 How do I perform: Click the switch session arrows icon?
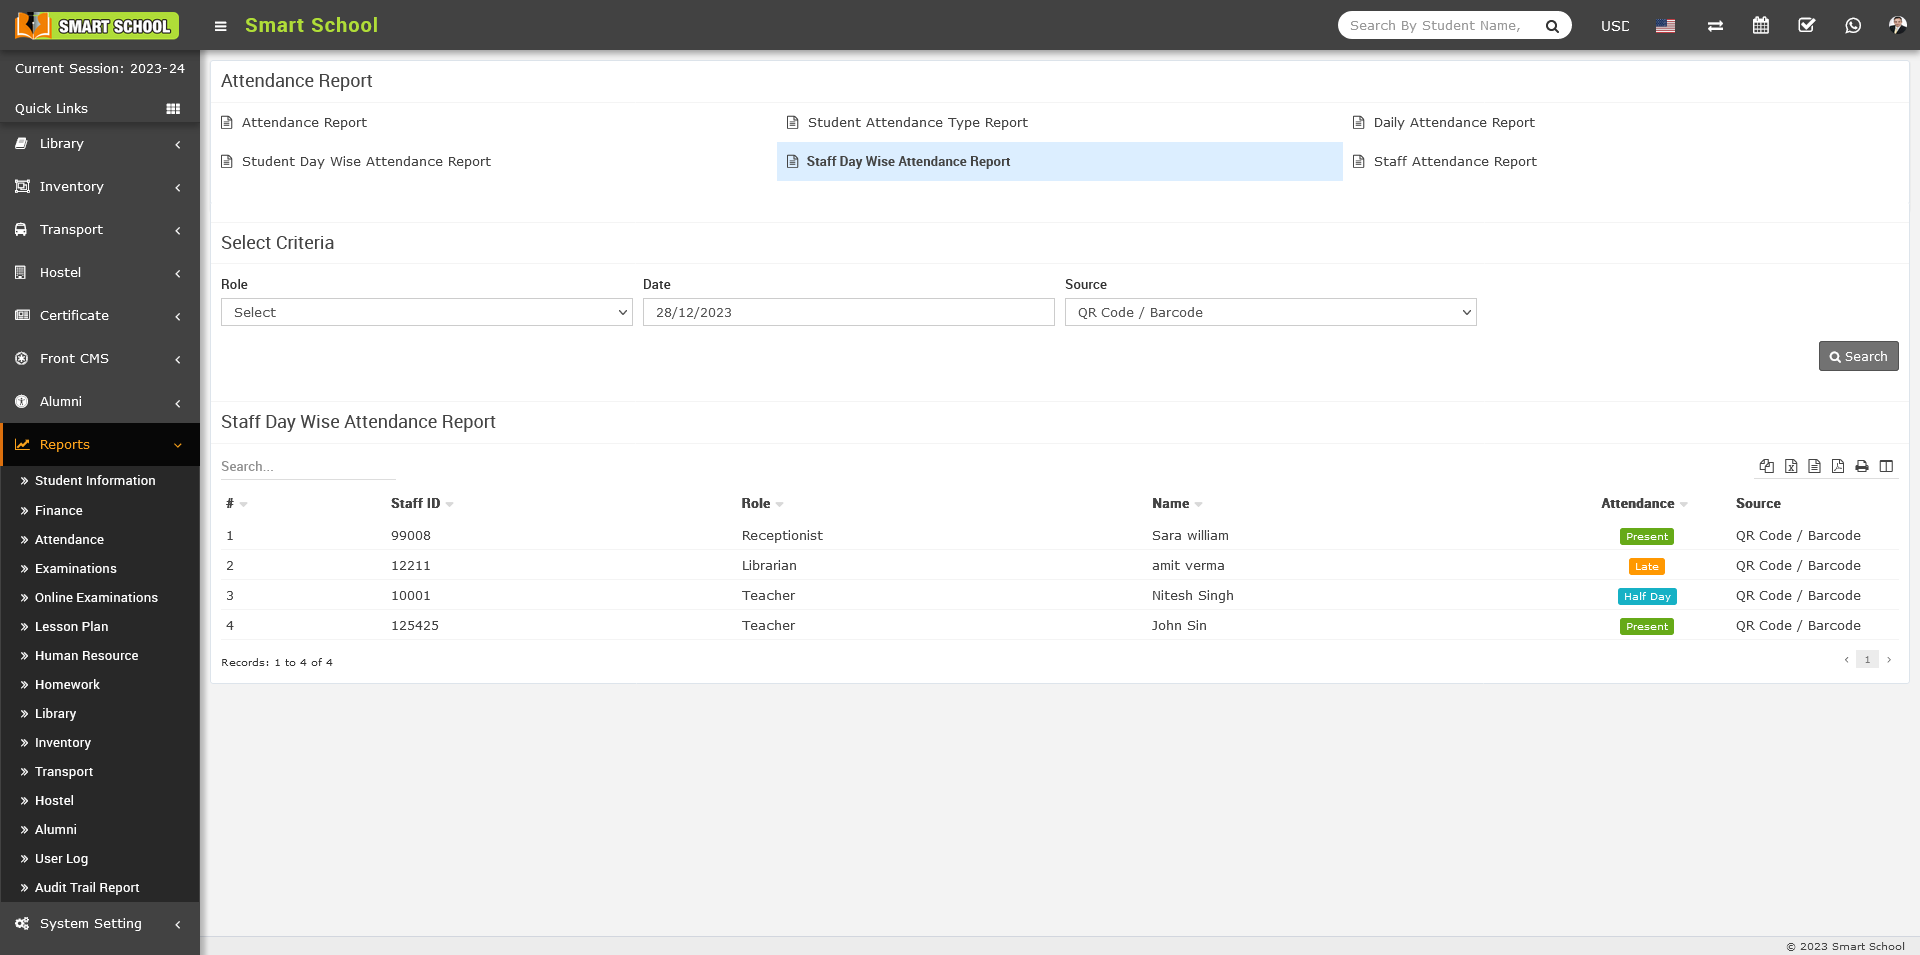[1715, 26]
